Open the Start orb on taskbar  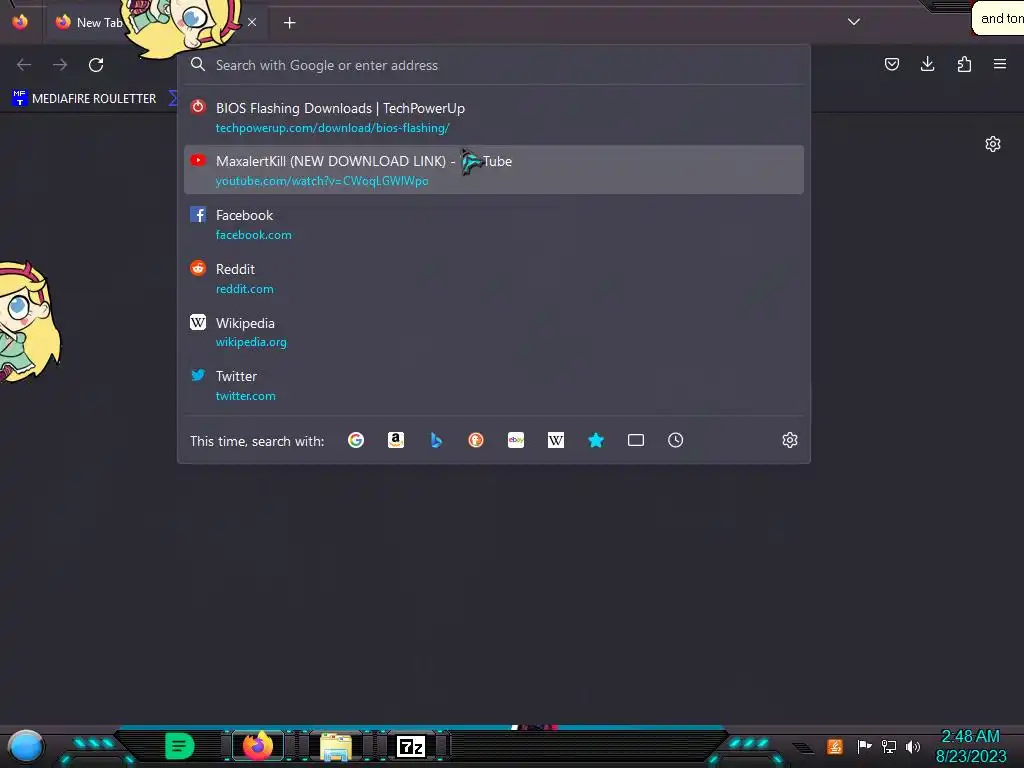click(25, 746)
